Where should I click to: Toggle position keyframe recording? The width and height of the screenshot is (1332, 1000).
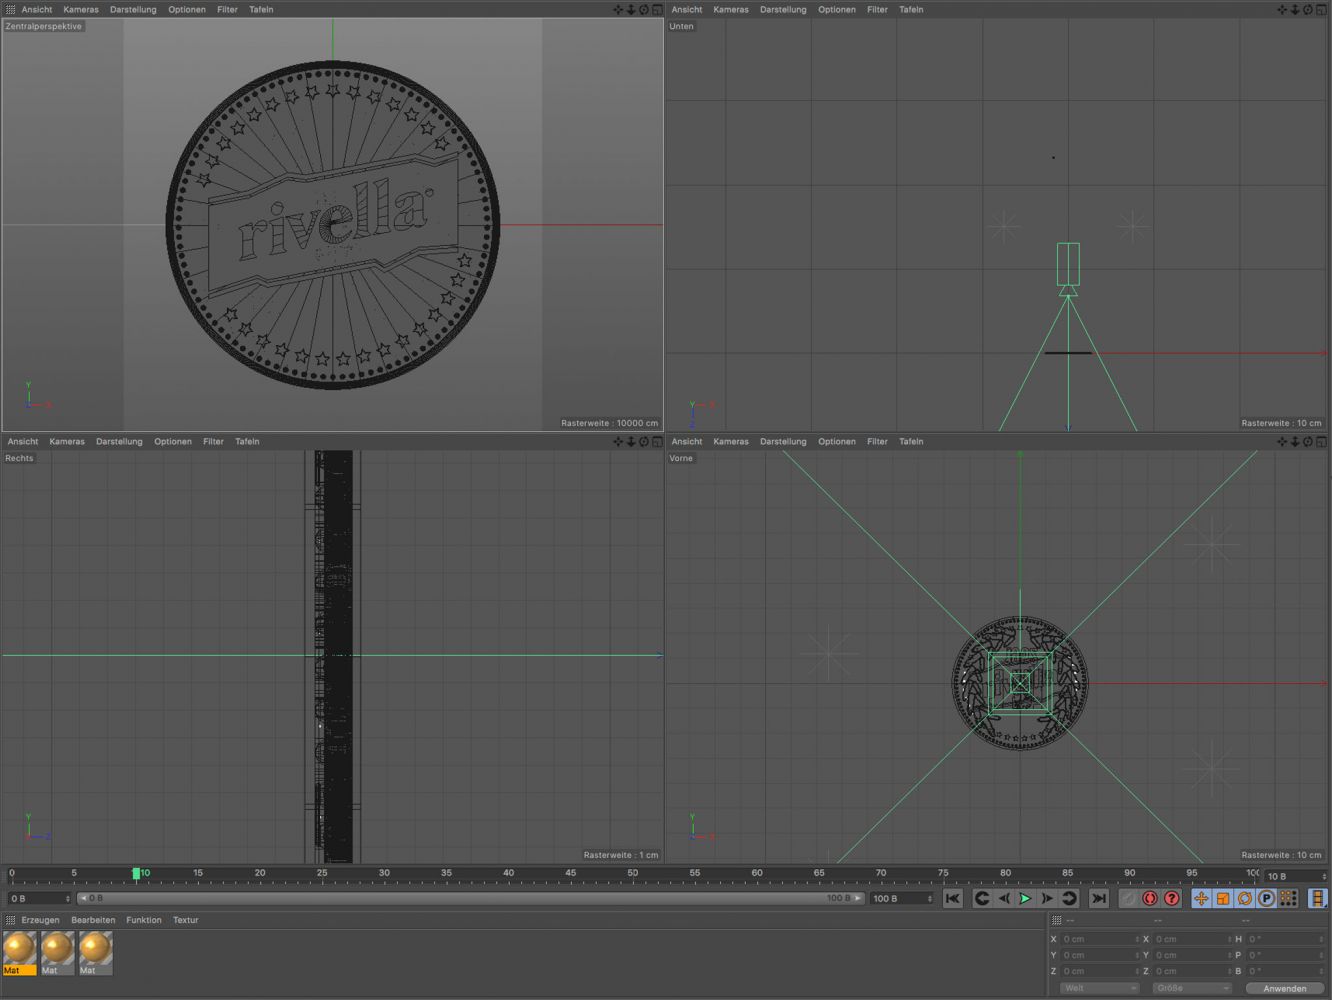click(1201, 898)
